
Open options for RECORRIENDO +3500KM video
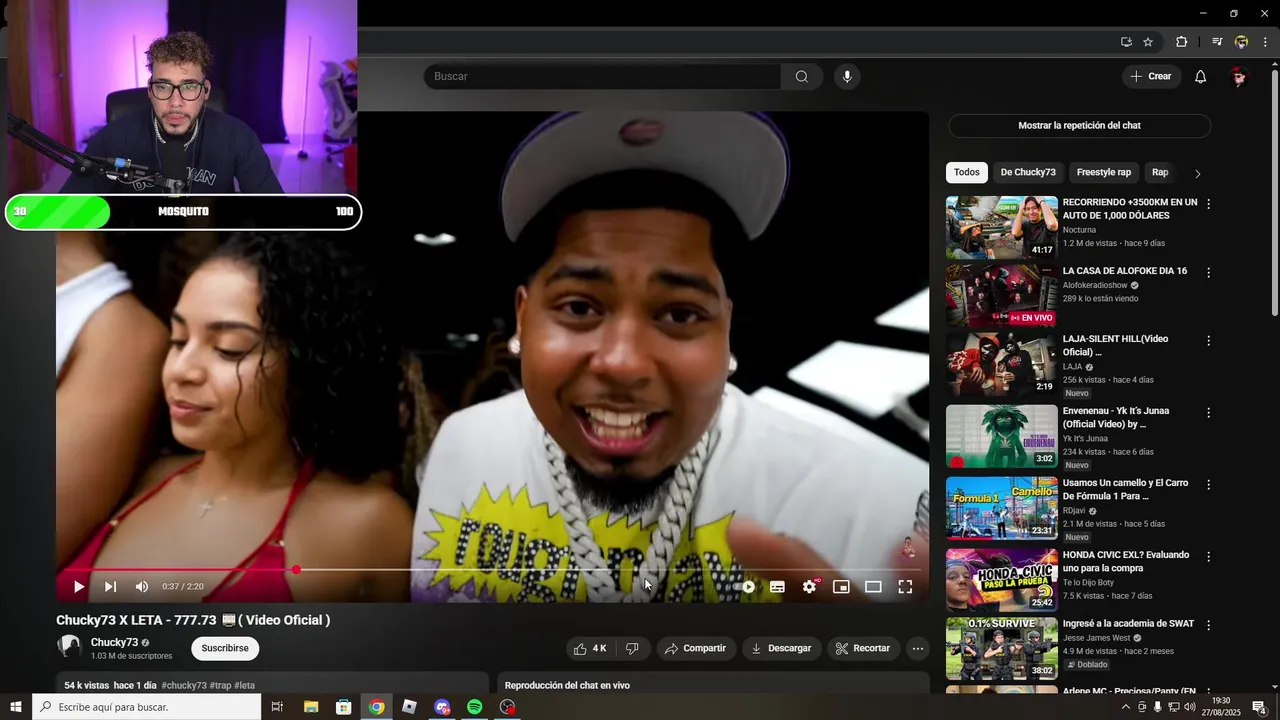[x=1208, y=204]
